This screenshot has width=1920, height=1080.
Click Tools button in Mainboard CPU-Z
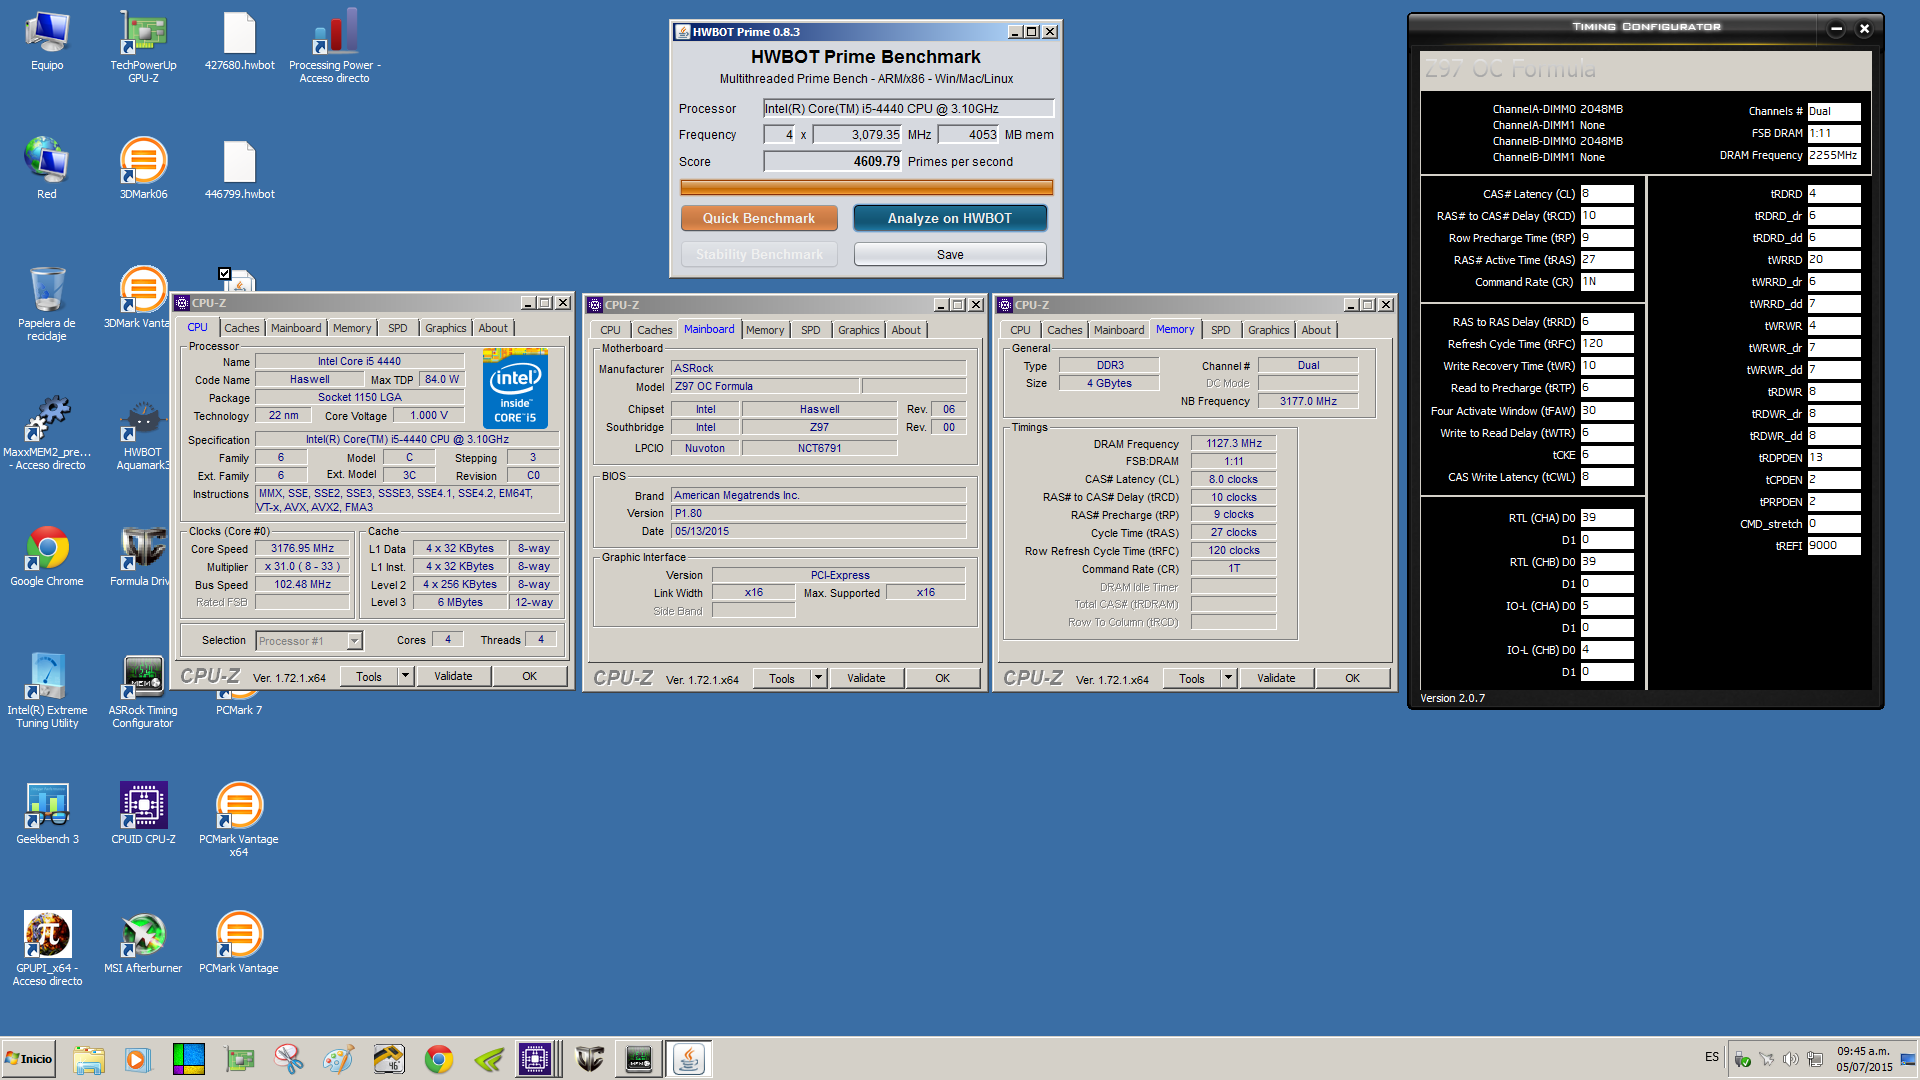[782, 678]
